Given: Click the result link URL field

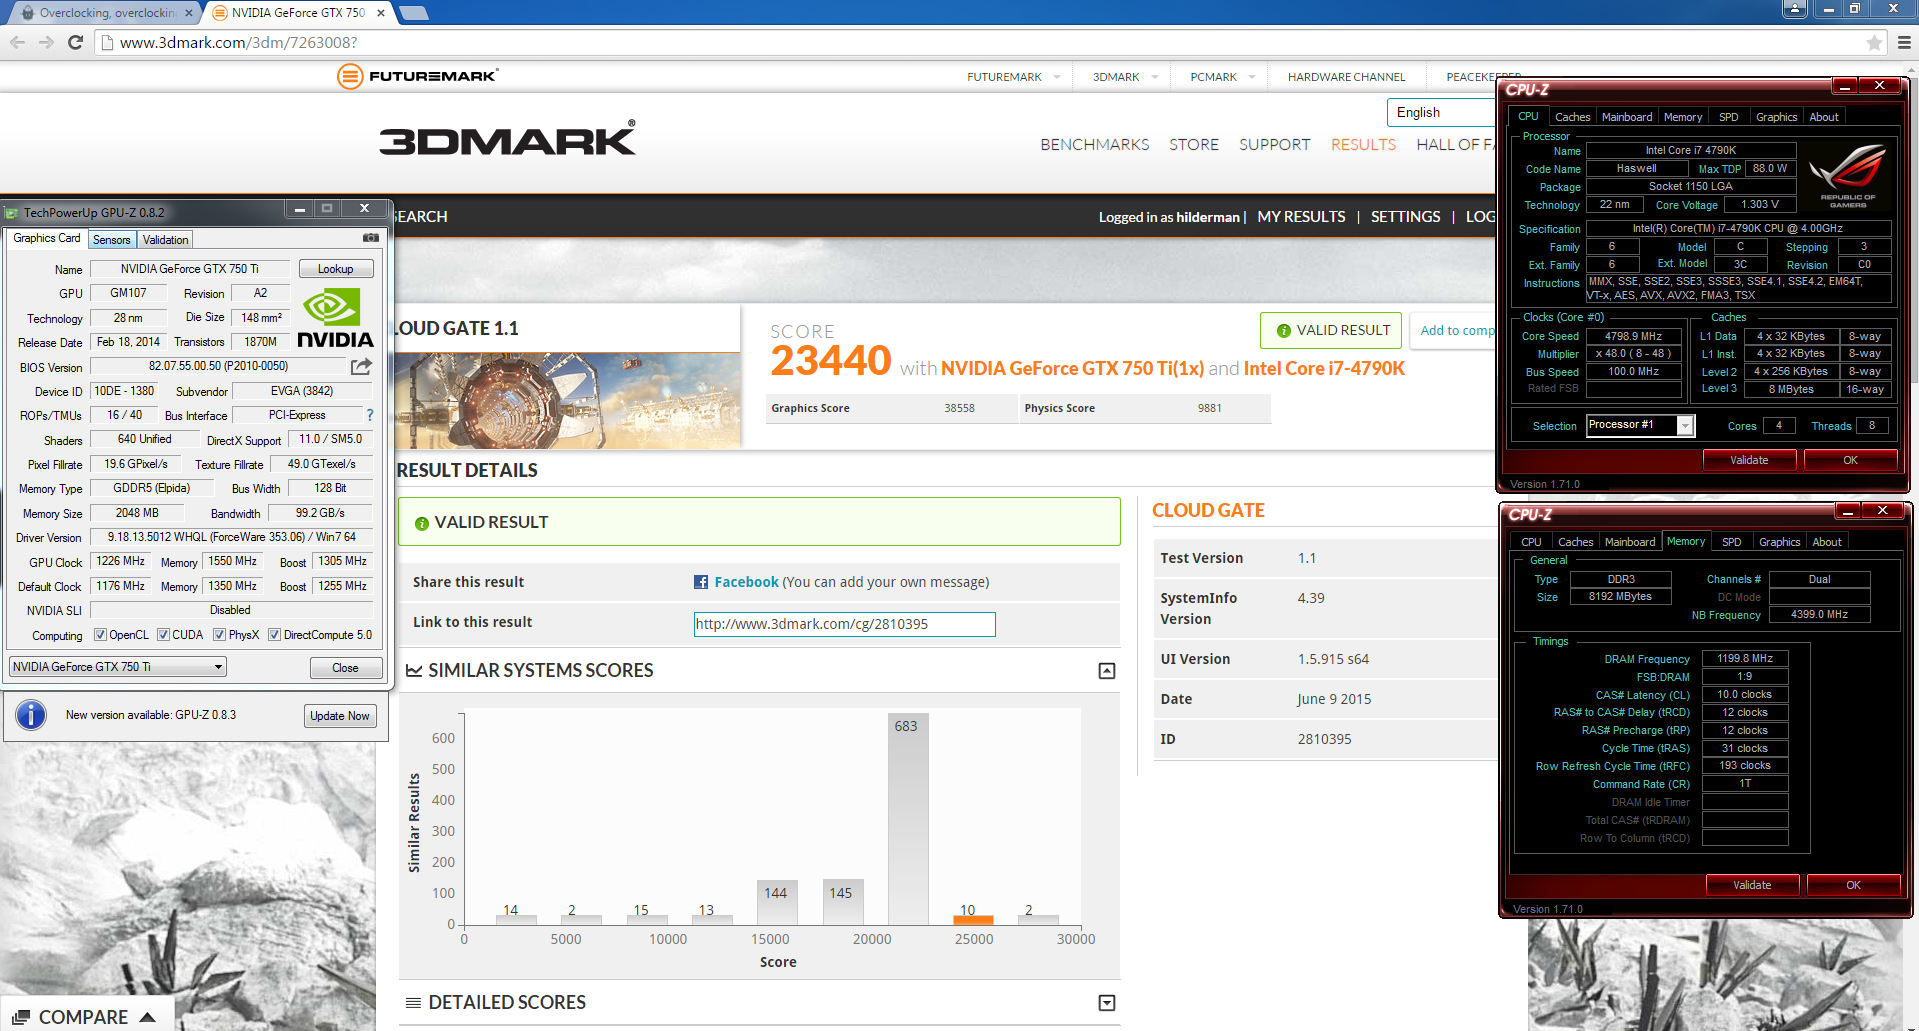Looking at the screenshot, I should (x=844, y=624).
